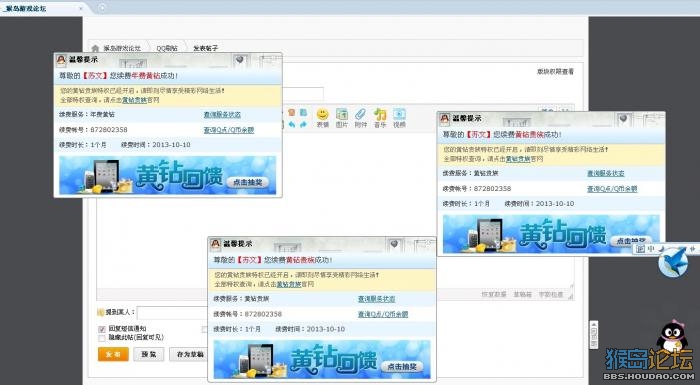The width and height of the screenshot is (700, 385).
Task: Toggle the 中 language indicator in the IME bar
Action: [651, 248]
